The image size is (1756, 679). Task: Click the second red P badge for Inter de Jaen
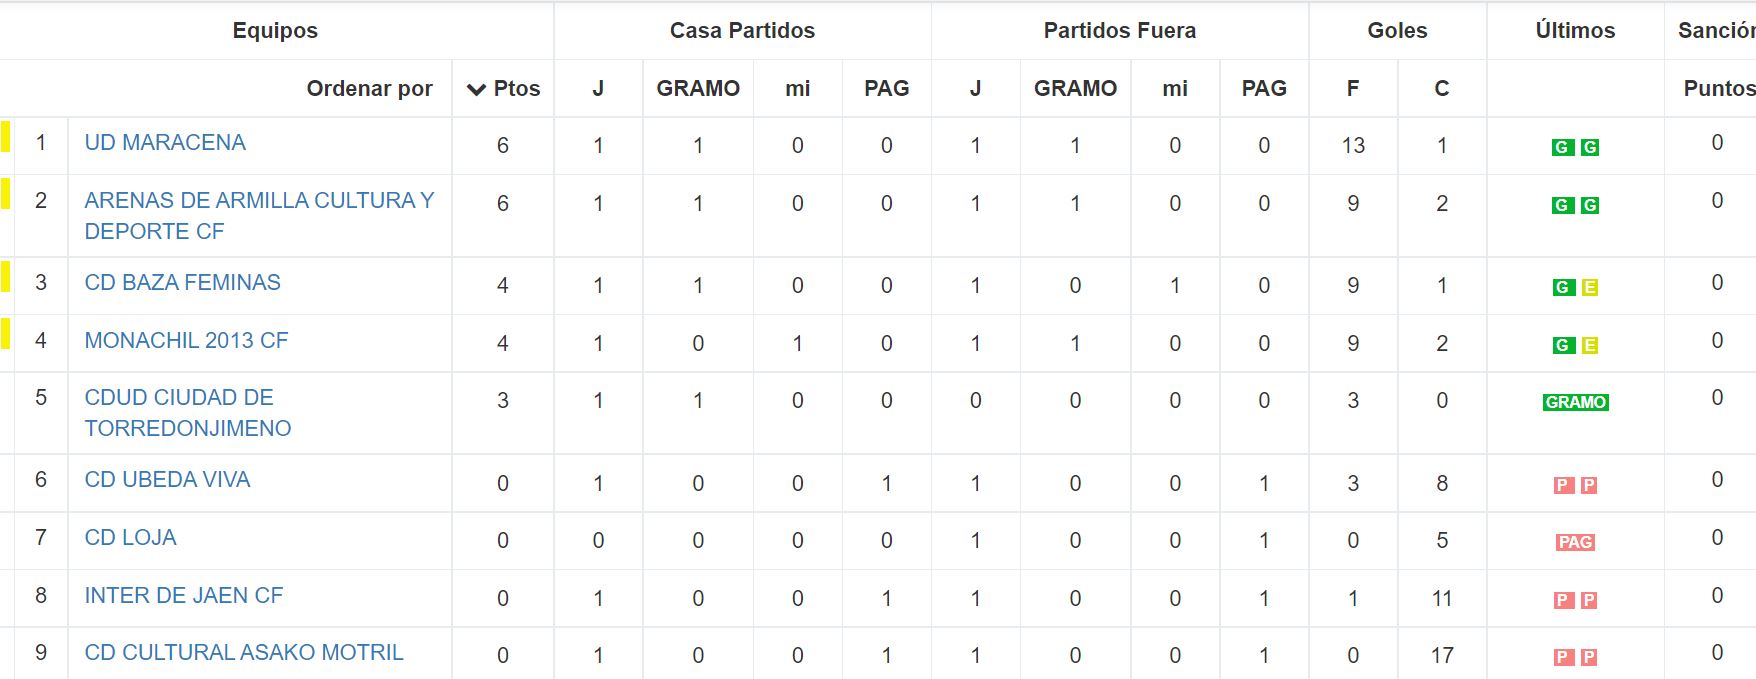coord(1589,601)
